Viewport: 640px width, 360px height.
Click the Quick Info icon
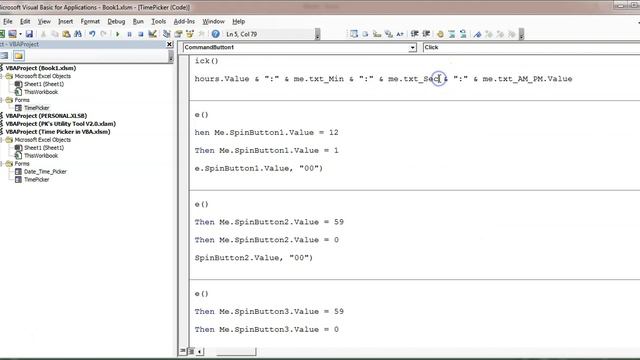[377, 34]
